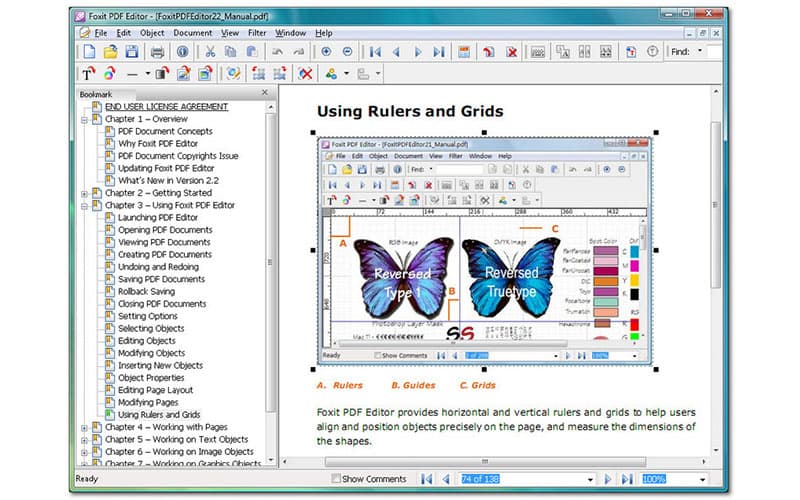Expand the Chapter 2 – Getting Started node
Screen dimensions: 800x500
[84, 194]
